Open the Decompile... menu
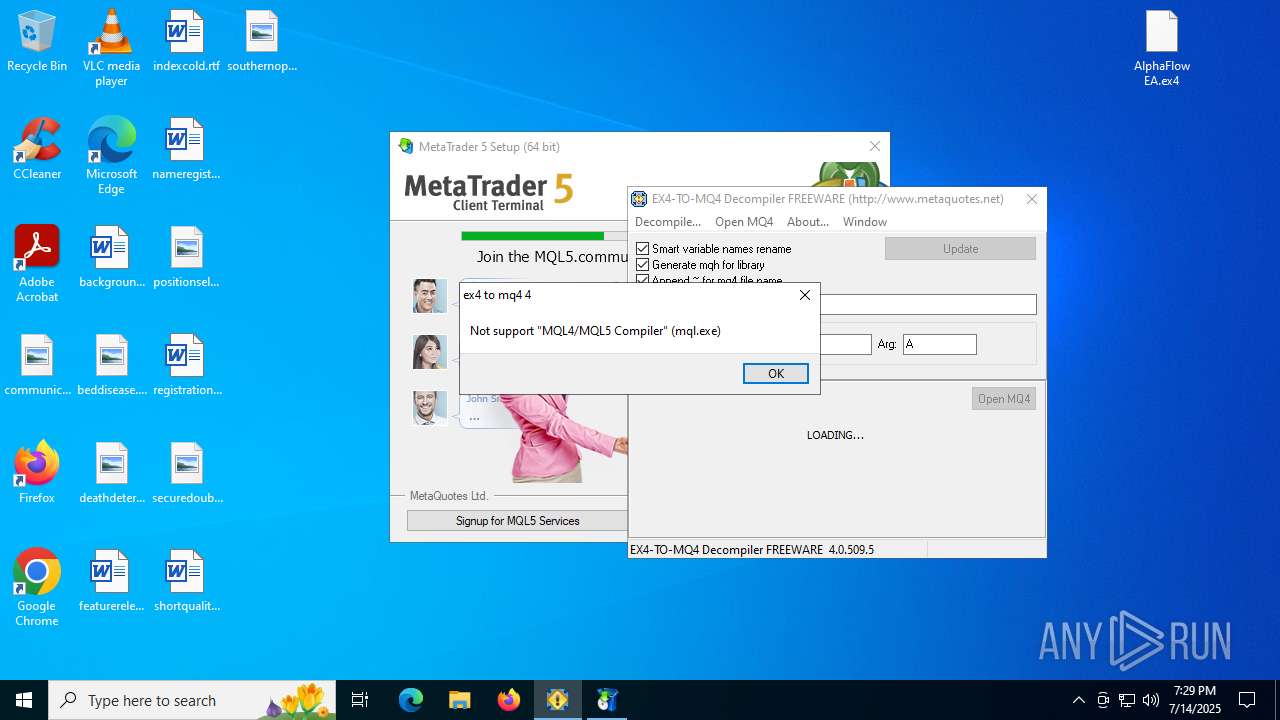The height and width of the screenshot is (720, 1280). pos(668,222)
